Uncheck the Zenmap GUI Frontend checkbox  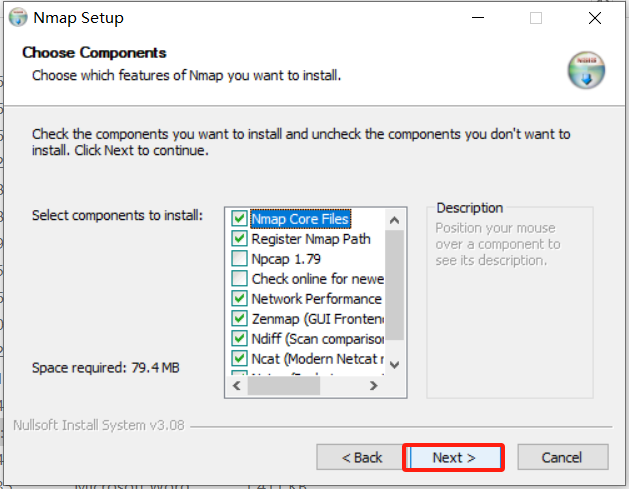click(x=239, y=318)
